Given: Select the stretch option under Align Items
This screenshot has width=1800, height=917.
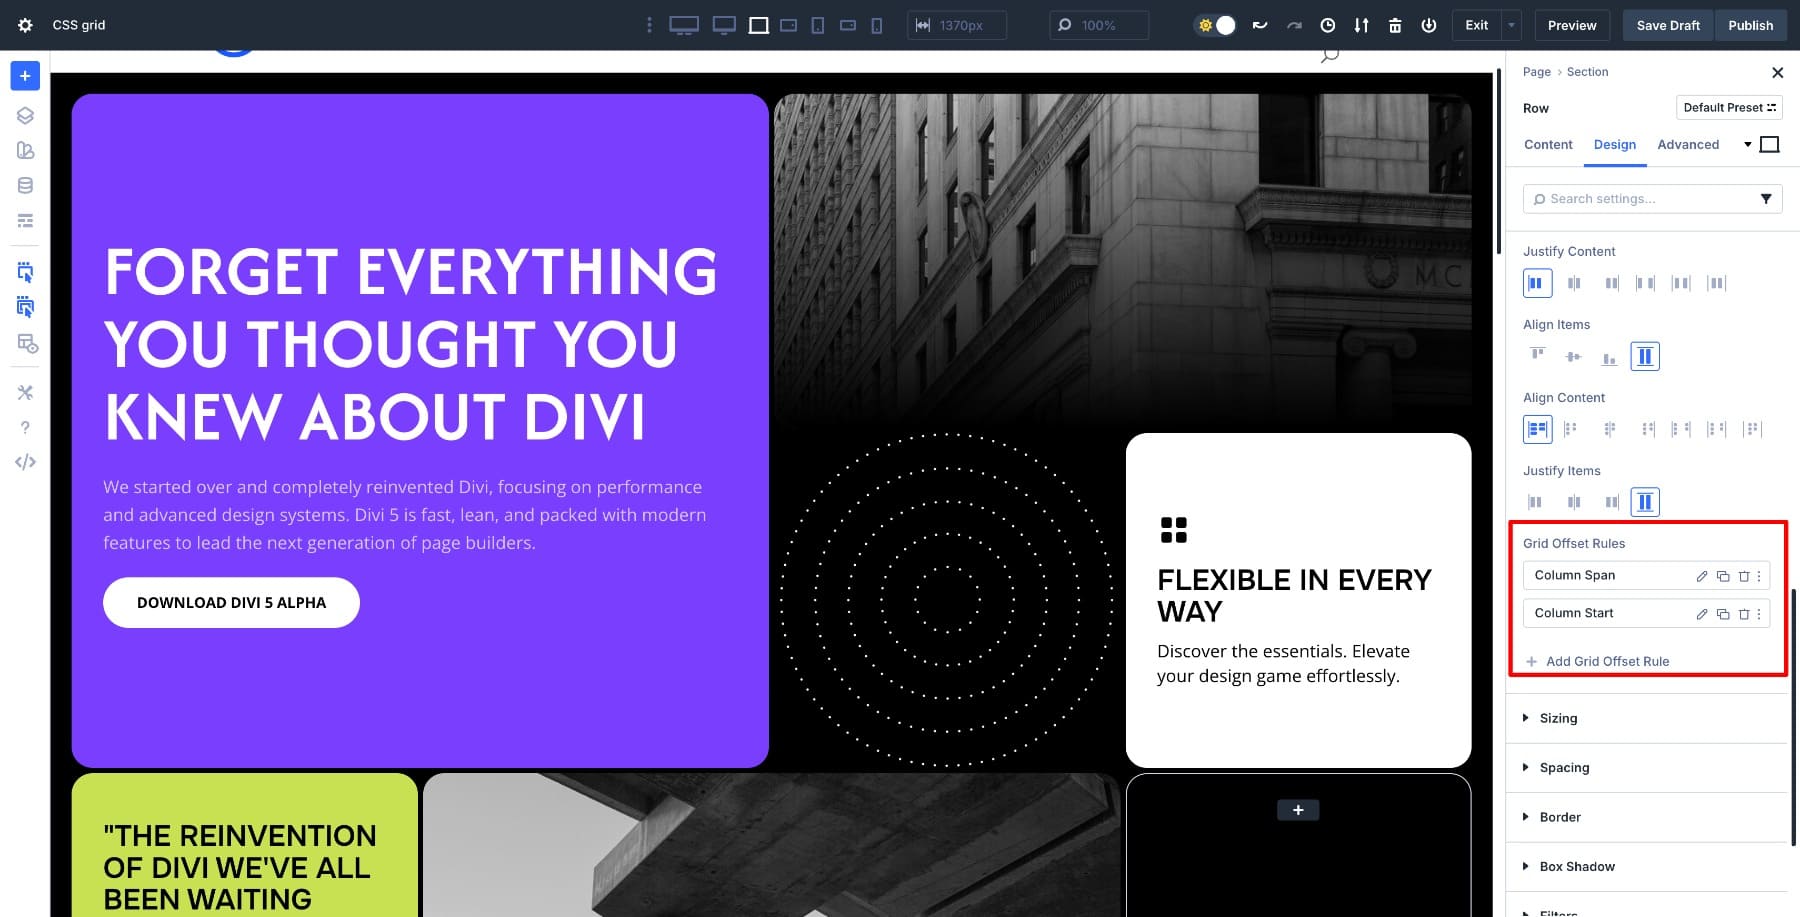Looking at the screenshot, I should pyautogui.click(x=1645, y=356).
